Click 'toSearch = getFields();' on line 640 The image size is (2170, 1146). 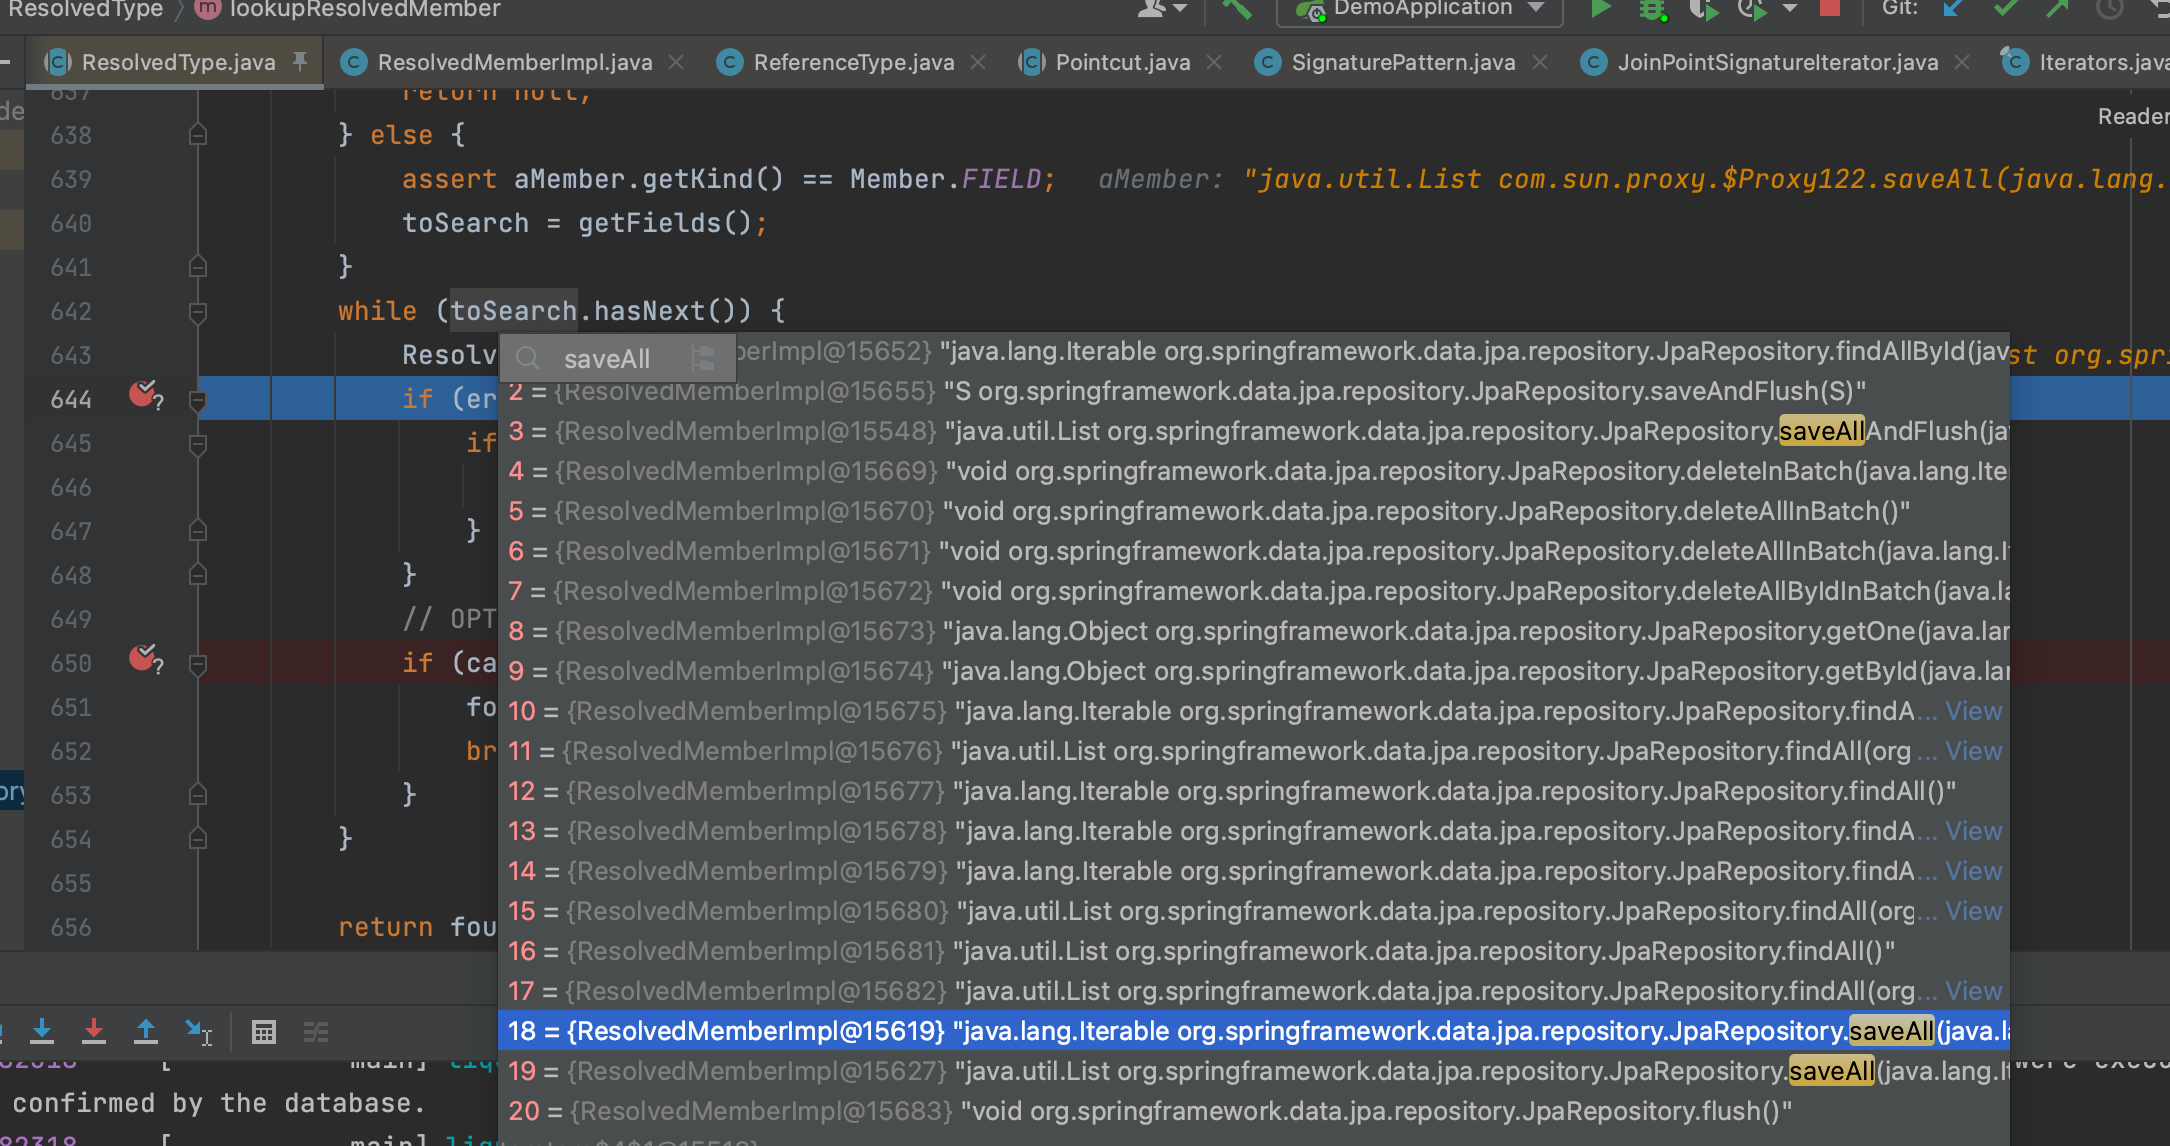(585, 223)
